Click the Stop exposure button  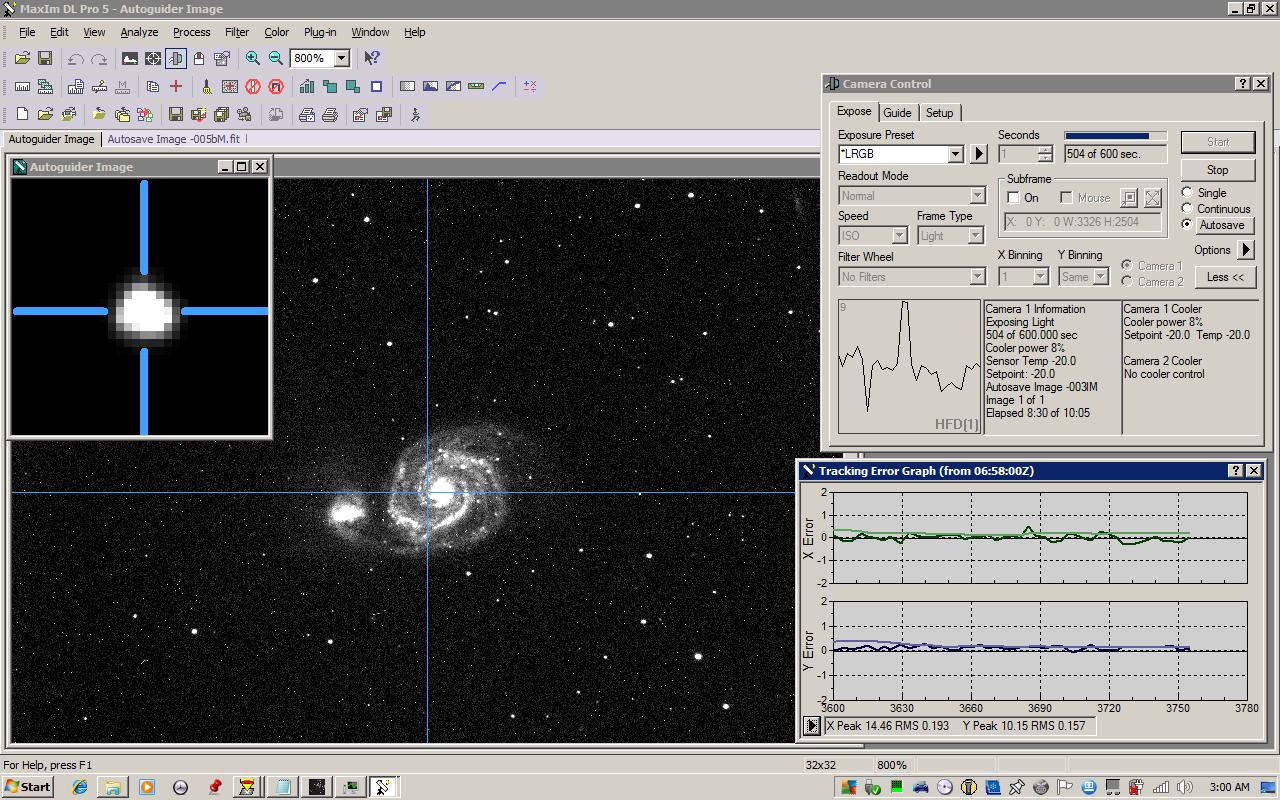[1217, 170]
